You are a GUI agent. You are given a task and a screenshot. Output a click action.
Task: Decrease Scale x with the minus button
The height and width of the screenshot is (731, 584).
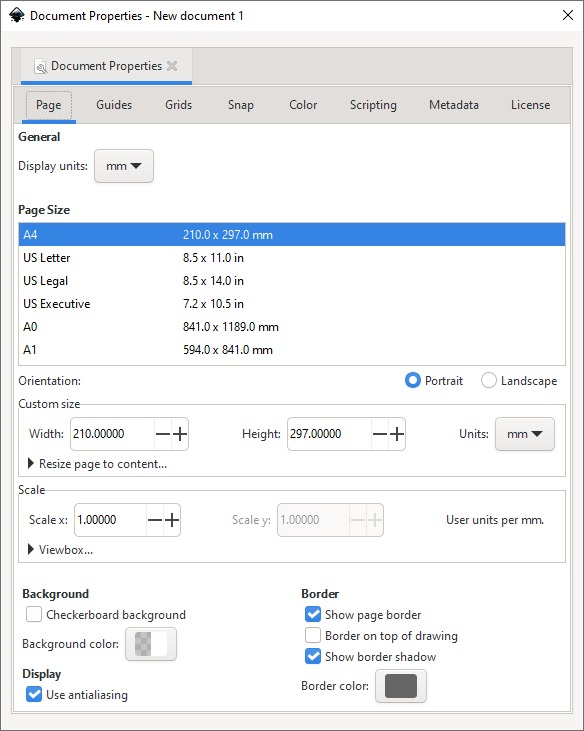click(x=155, y=520)
